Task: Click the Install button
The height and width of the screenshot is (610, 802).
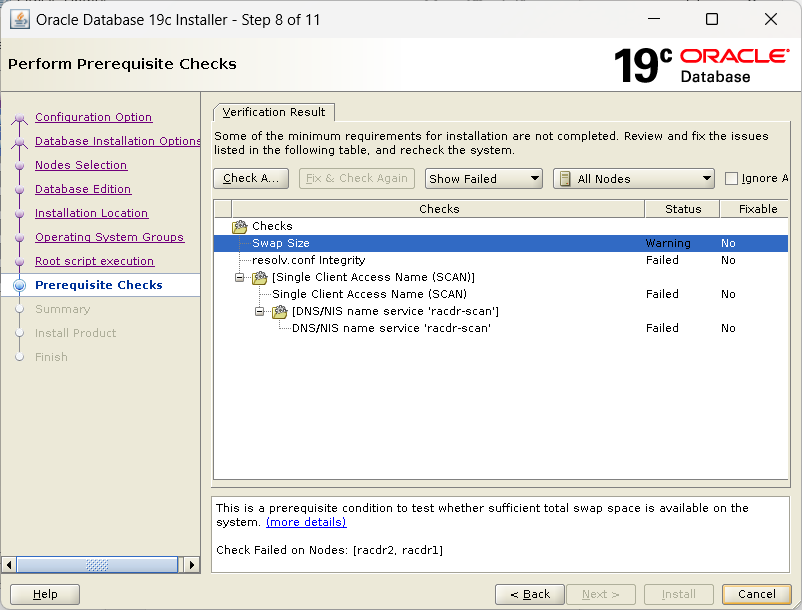Action: [x=679, y=594]
